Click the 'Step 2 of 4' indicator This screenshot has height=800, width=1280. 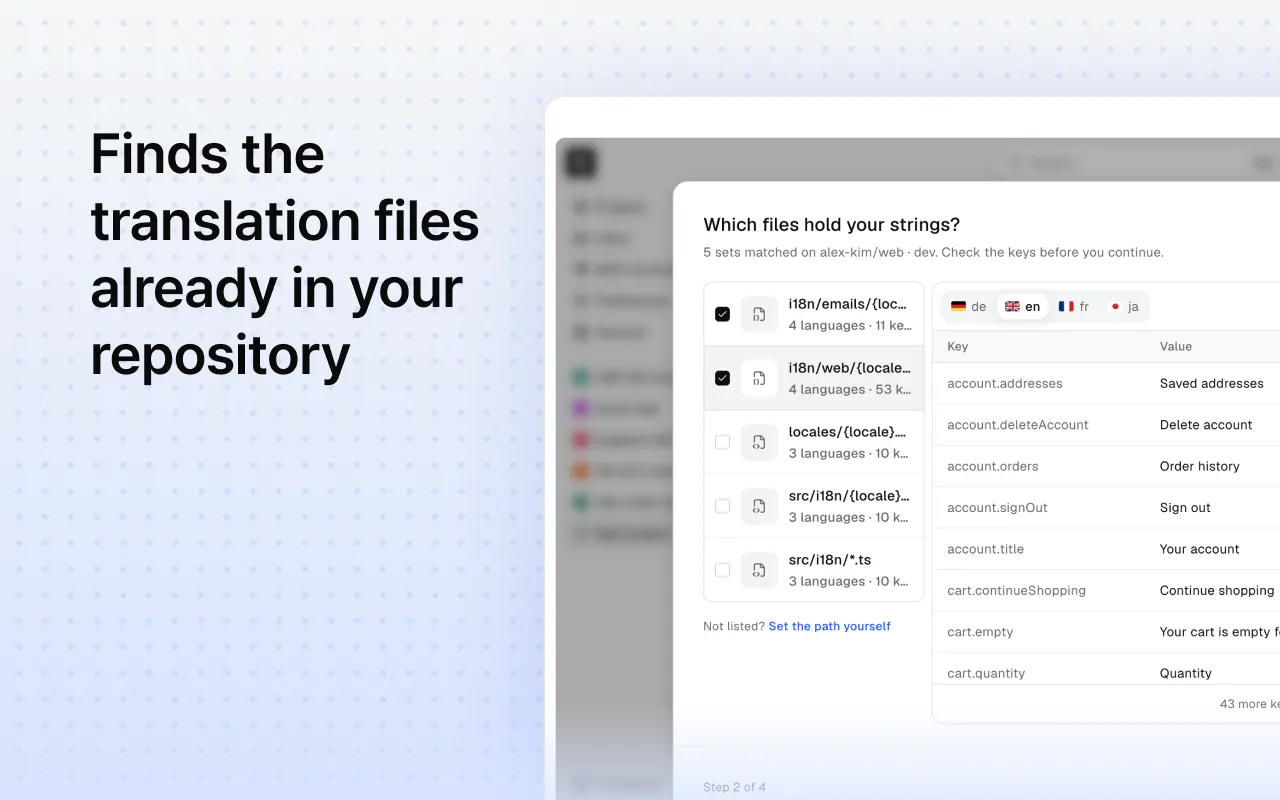(x=734, y=787)
